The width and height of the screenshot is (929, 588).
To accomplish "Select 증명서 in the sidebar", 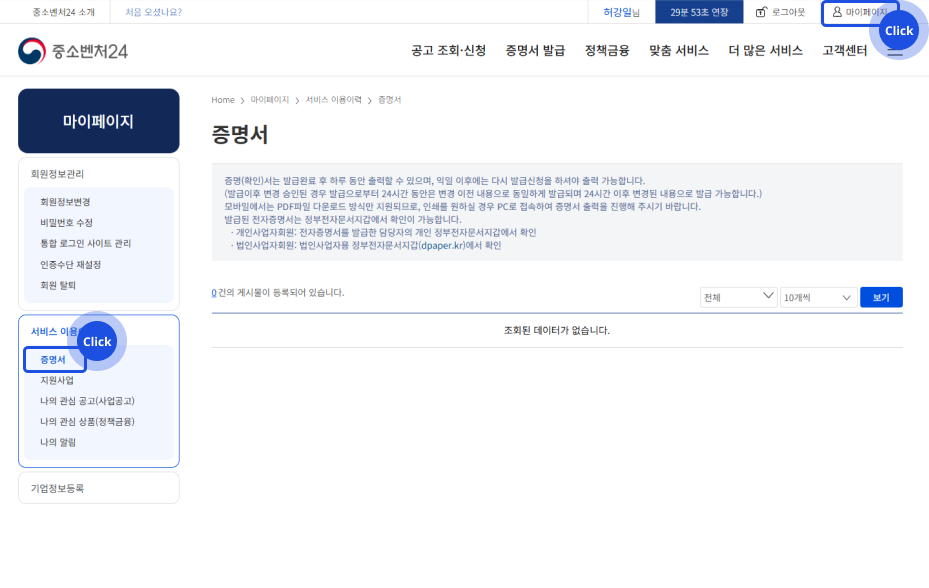I will point(53,359).
